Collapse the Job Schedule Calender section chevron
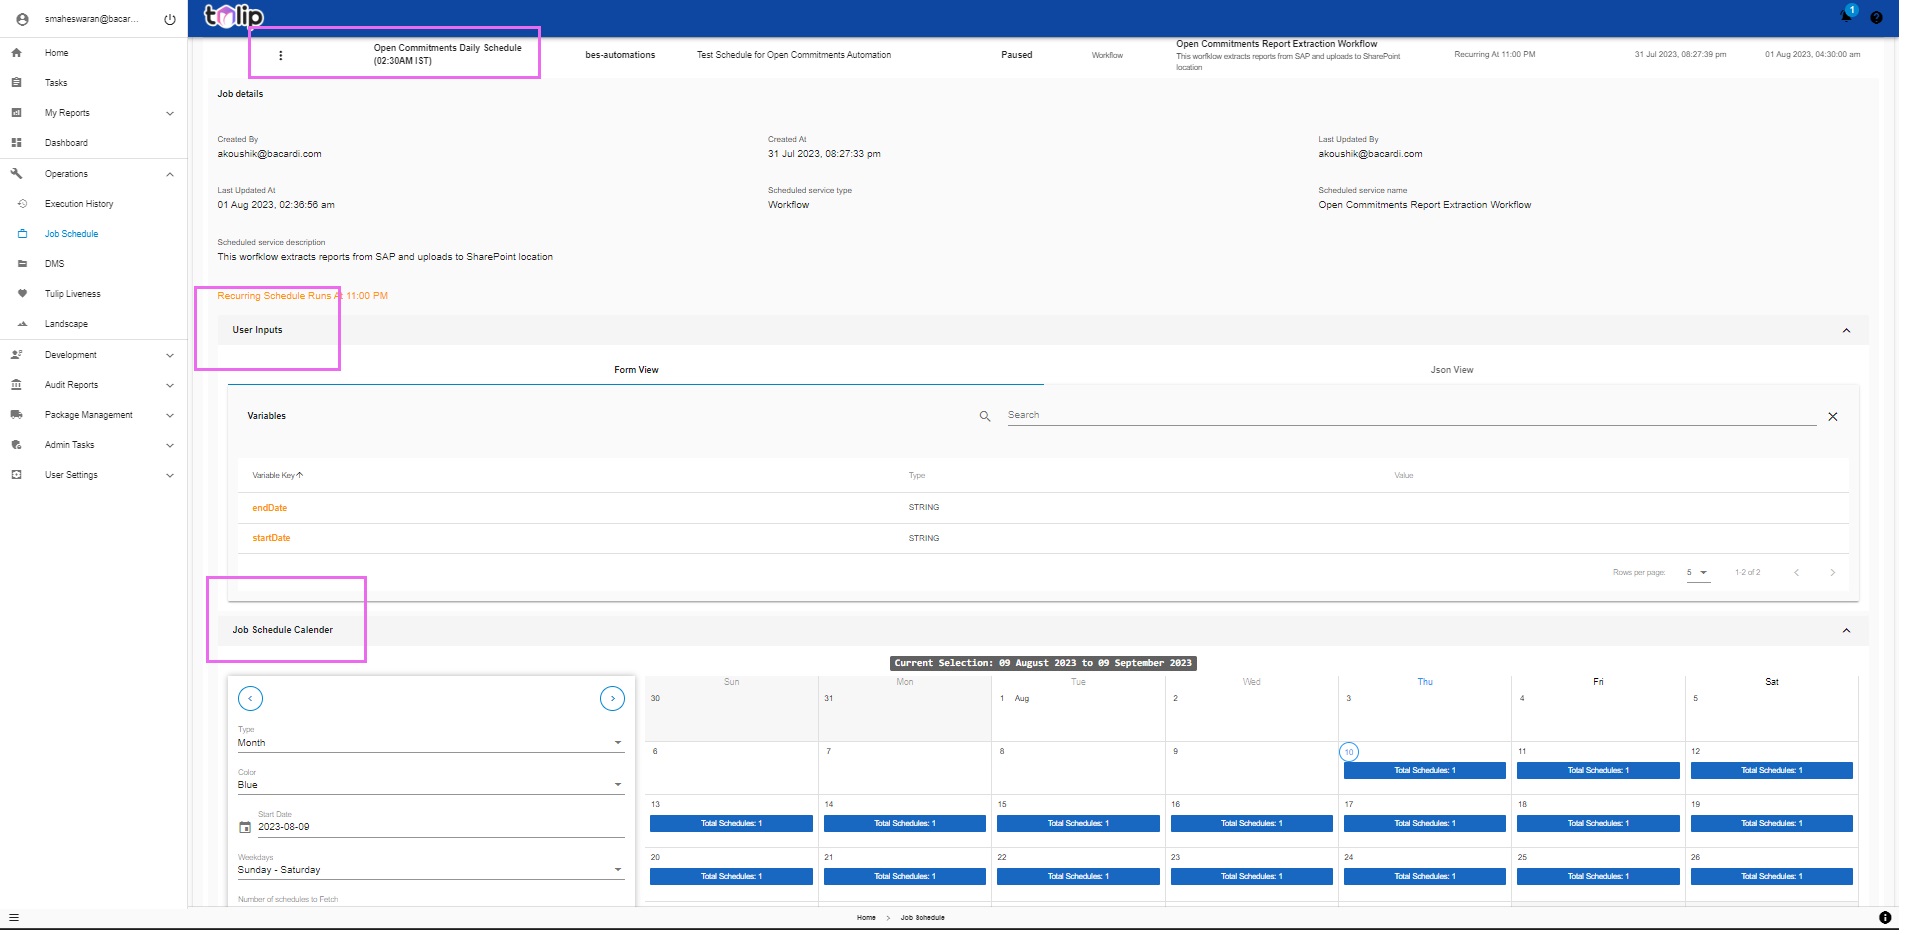The image size is (1915, 935). click(1846, 631)
